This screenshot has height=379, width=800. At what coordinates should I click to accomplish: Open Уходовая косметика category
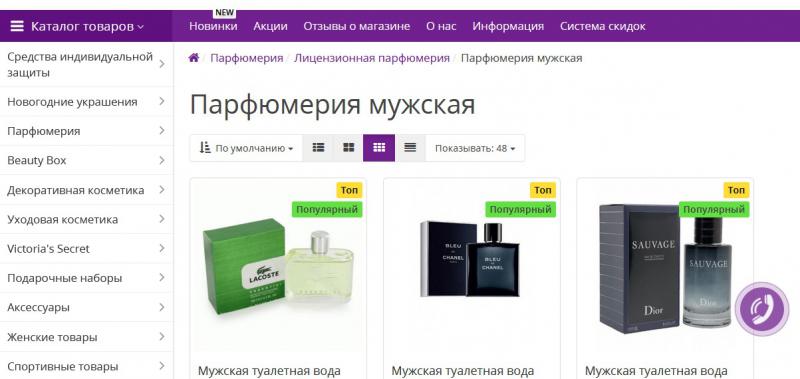(x=63, y=219)
